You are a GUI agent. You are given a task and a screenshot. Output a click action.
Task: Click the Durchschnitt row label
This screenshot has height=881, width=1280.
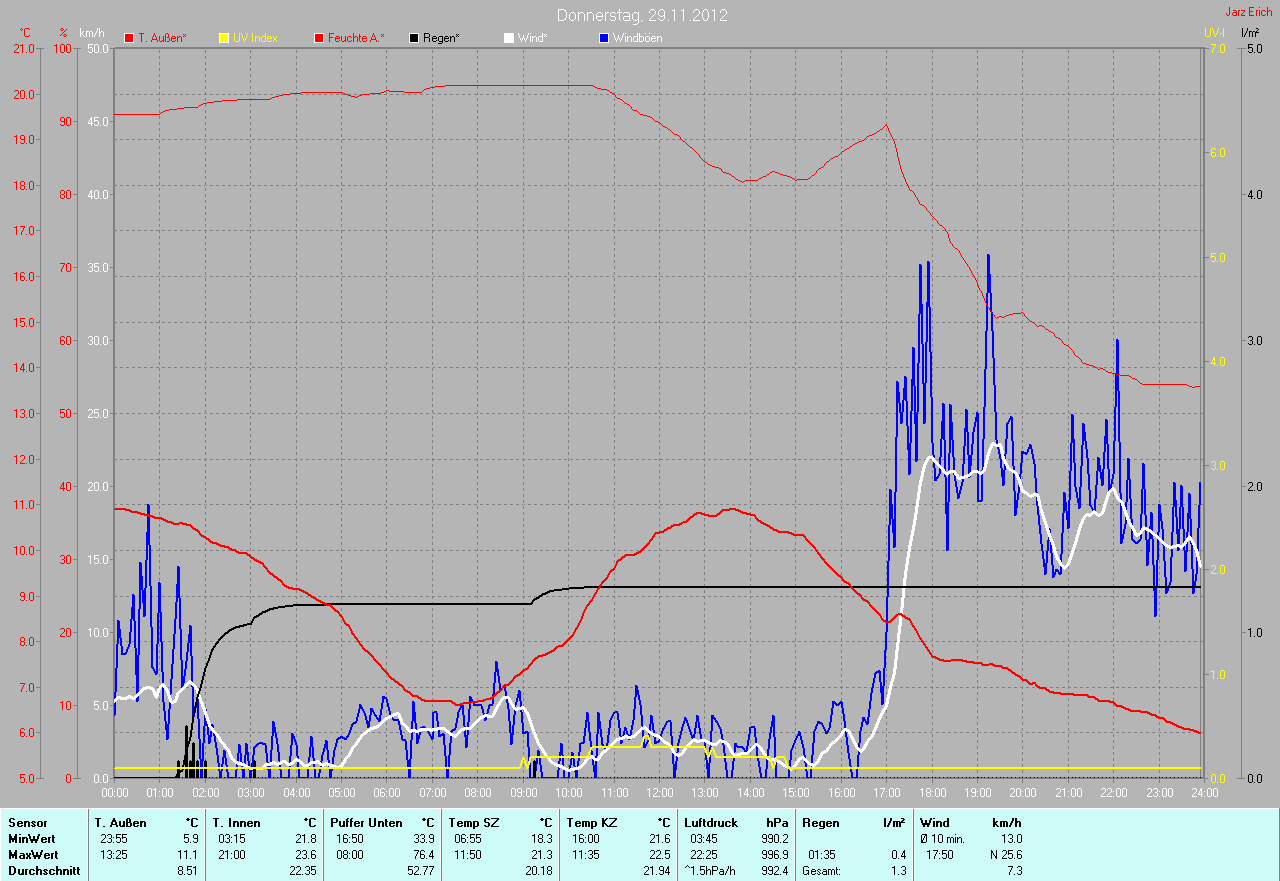[x=43, y=871]
